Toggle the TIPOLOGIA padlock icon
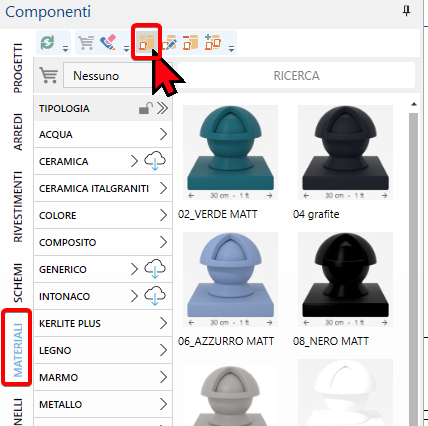Image resolution: width=428 pixels, height=426 pixels. pyautogui.click(x=146, y=108)
